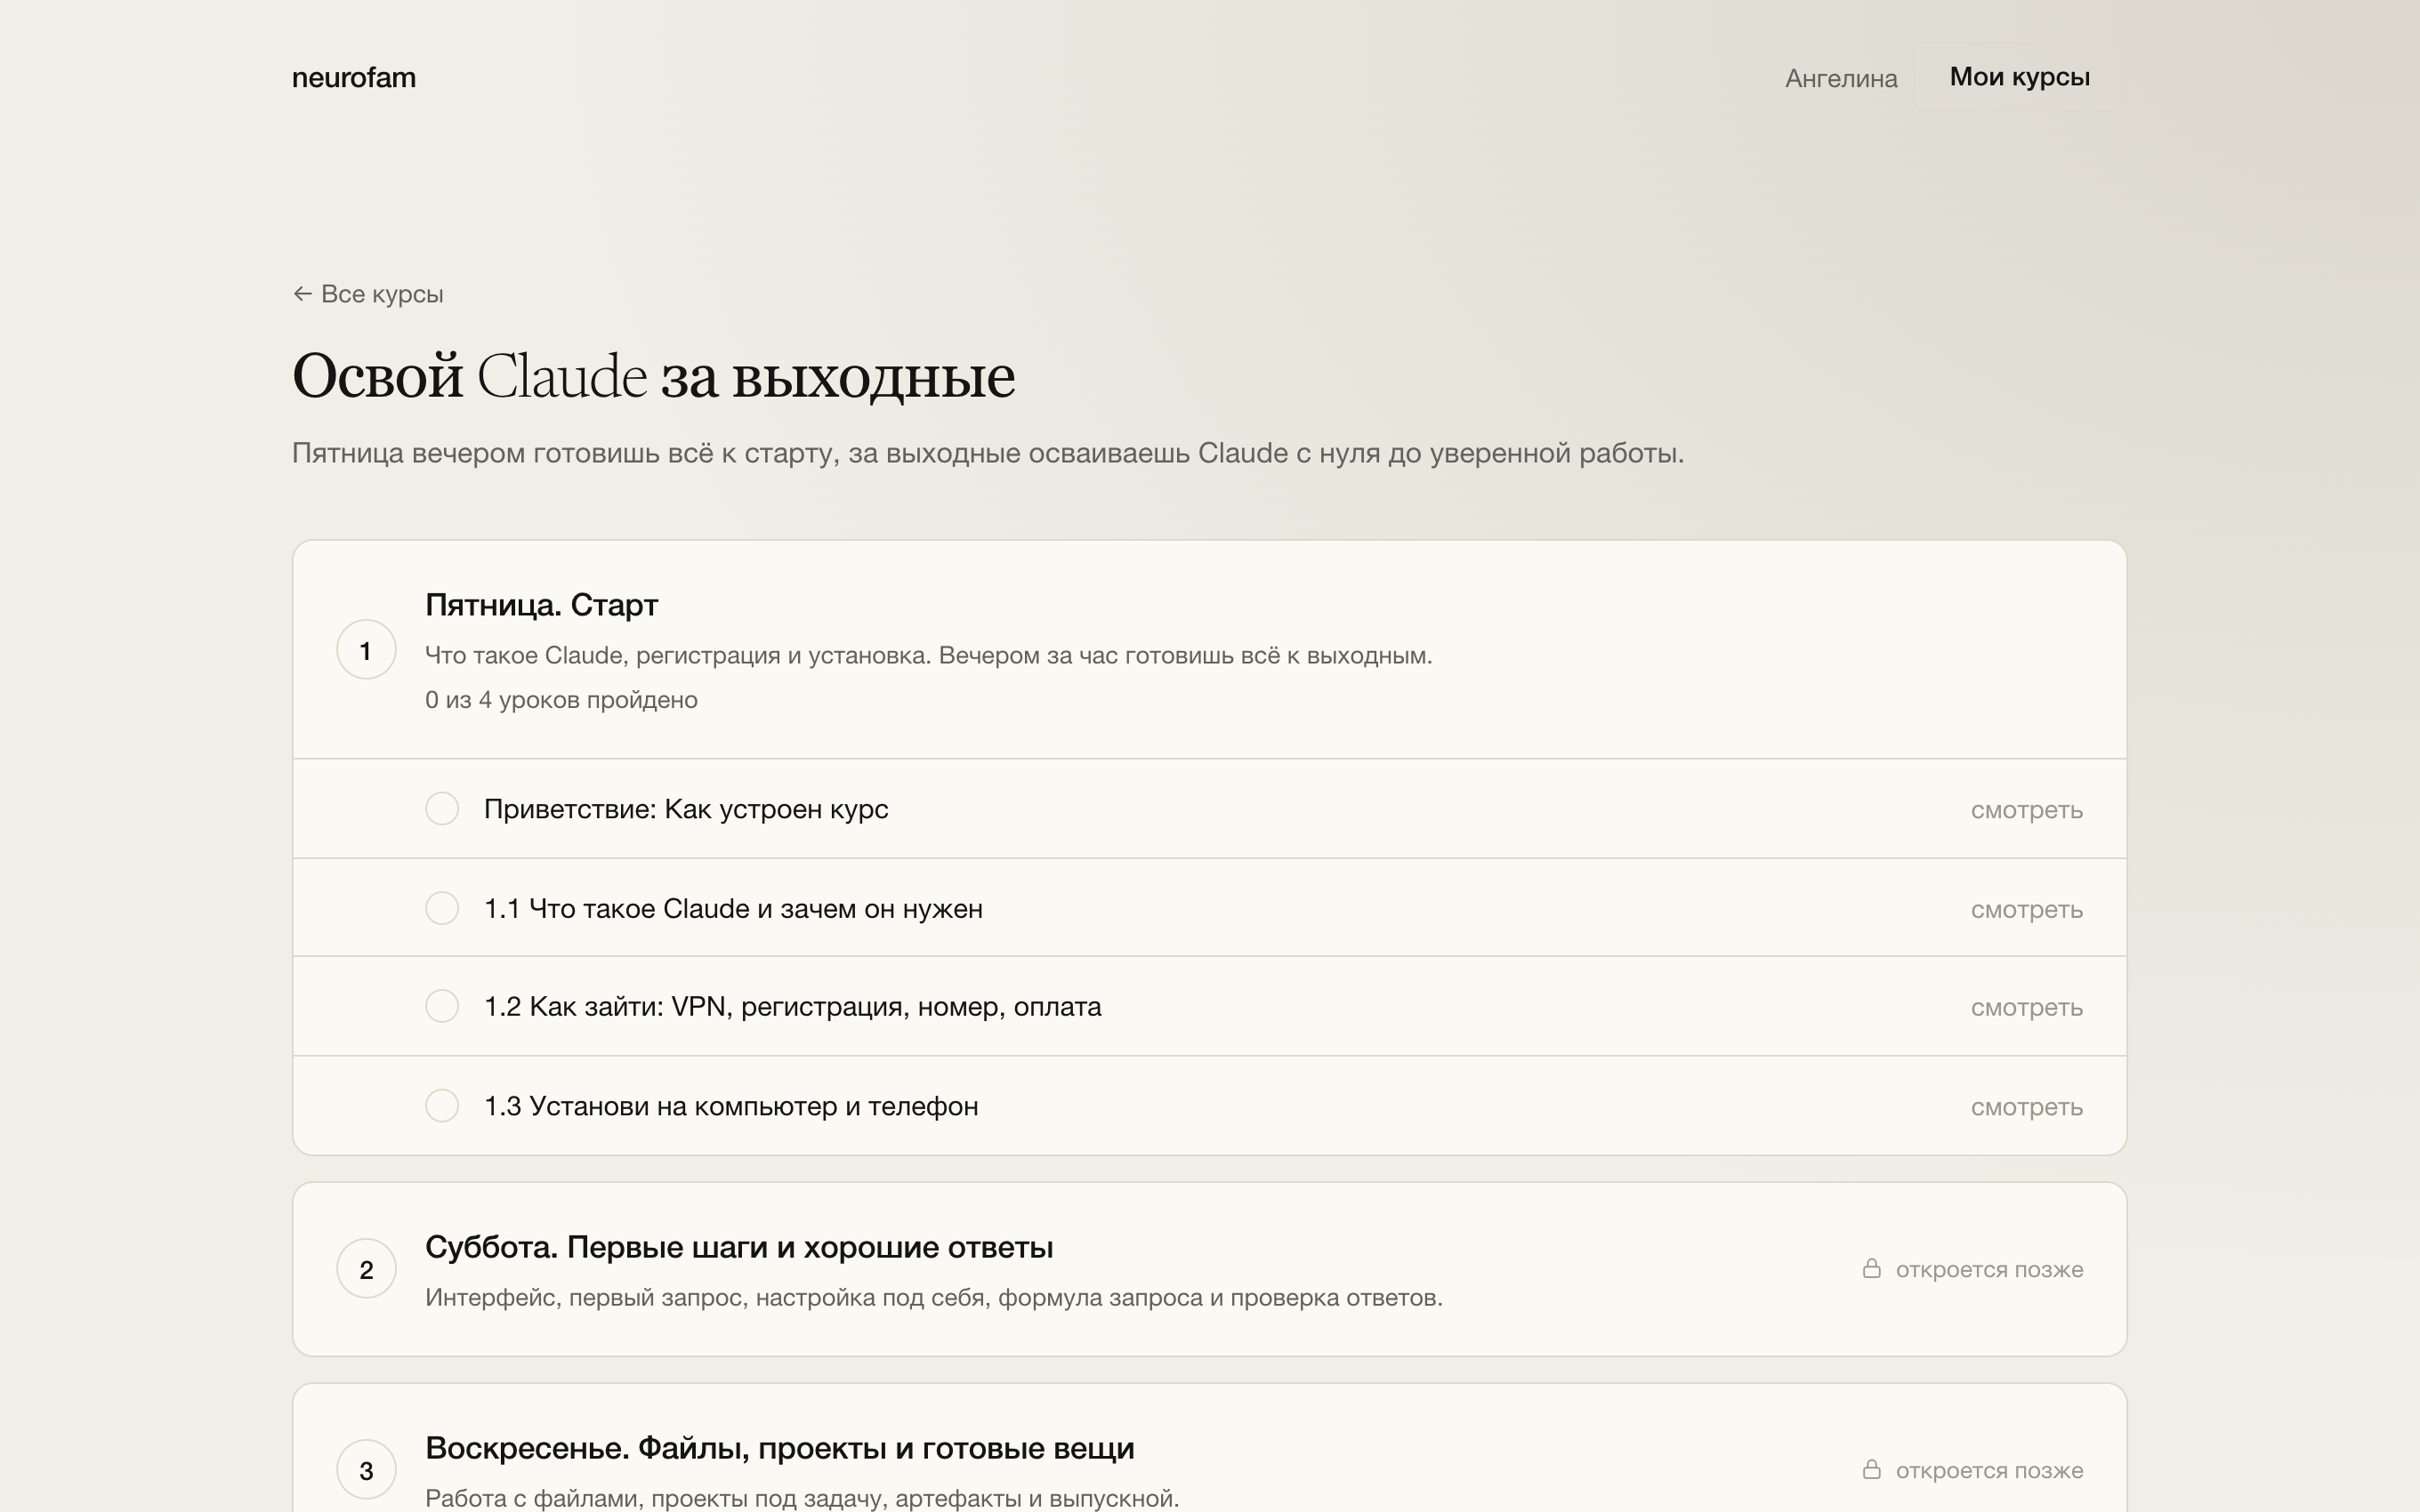Image resolution: width=2420 pixels, height=1512 pixels.
Task: Click смотреть for lesson 1.2
Action: [x=2026, y=1008]
